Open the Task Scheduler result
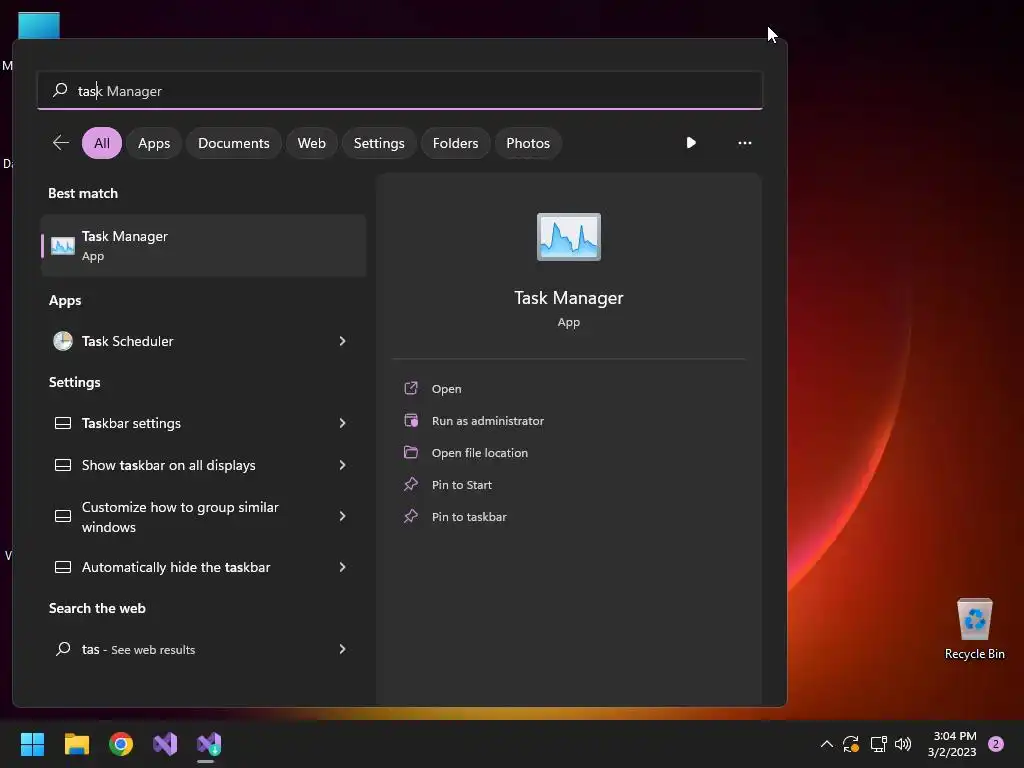 tap(203, 341)
